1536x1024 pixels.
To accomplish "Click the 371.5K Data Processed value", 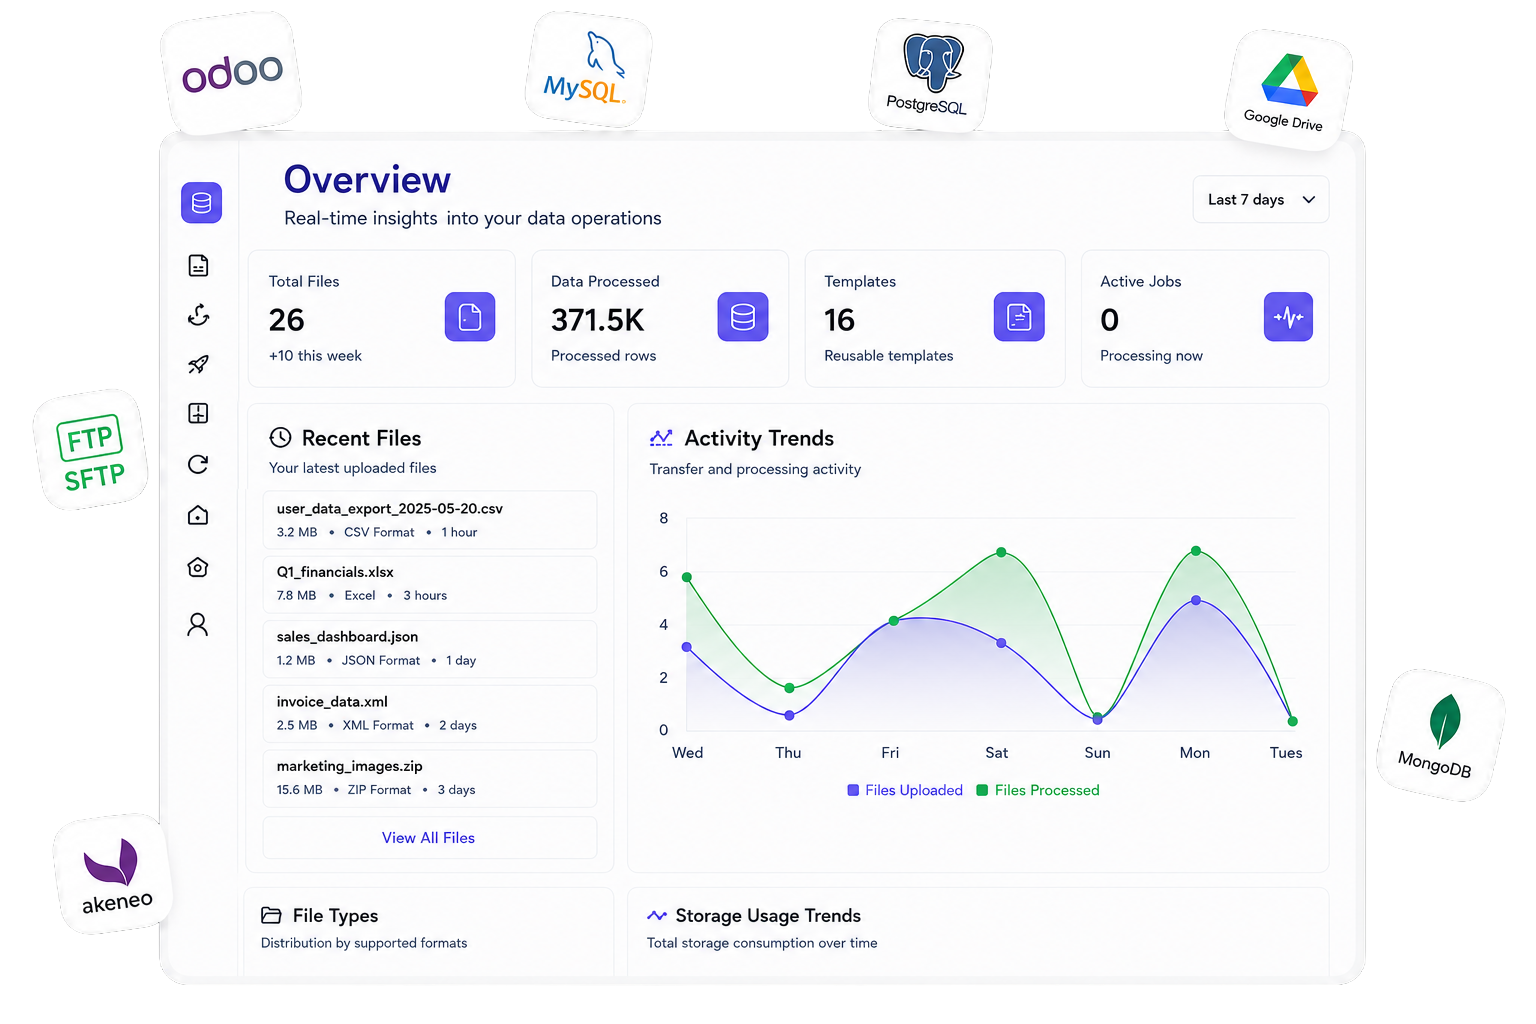I will tap(598, 320).
